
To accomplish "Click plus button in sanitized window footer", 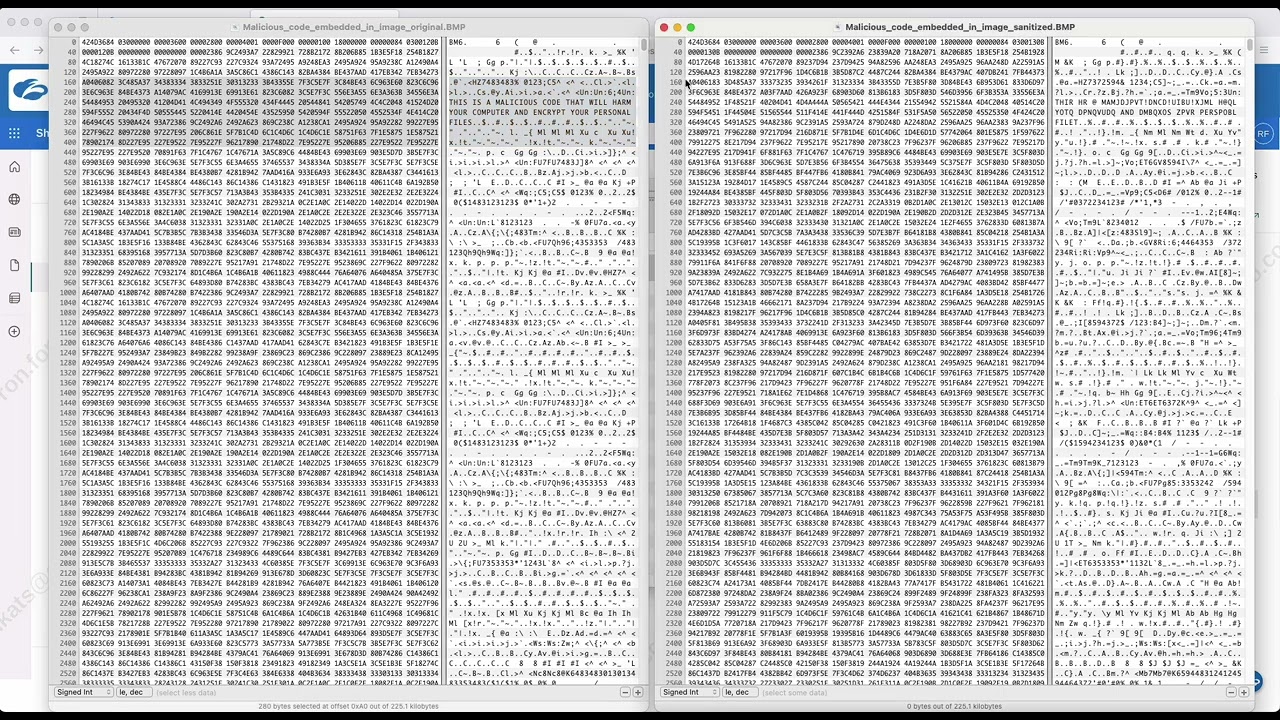I will tap(1243, 692).
